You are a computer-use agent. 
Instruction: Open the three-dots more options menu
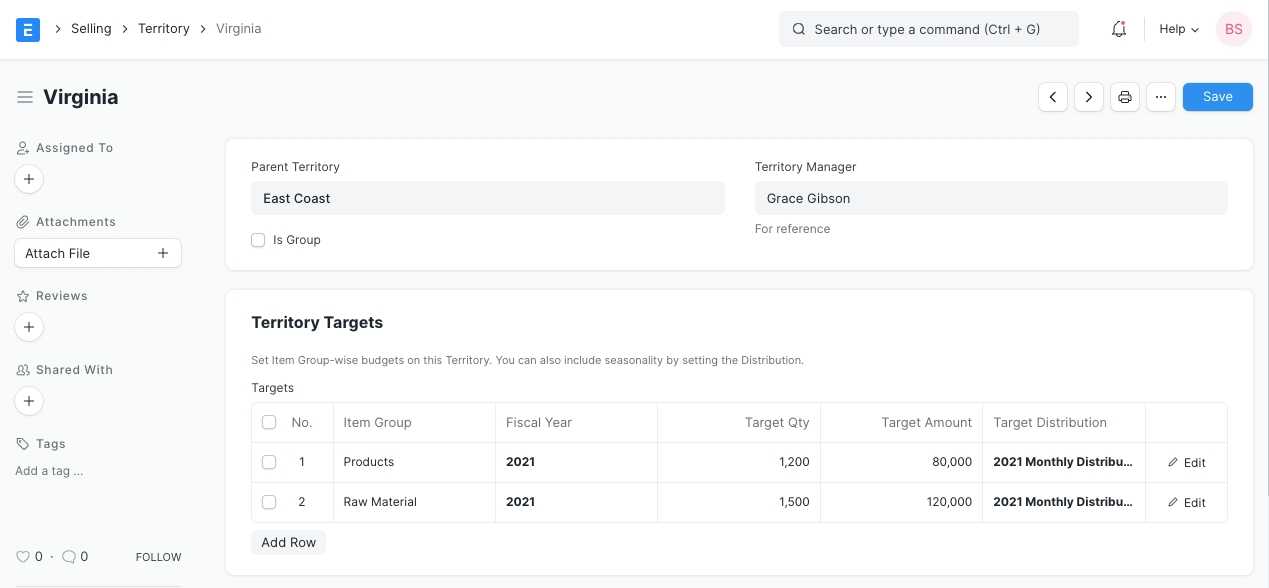tap(1160, 97)
